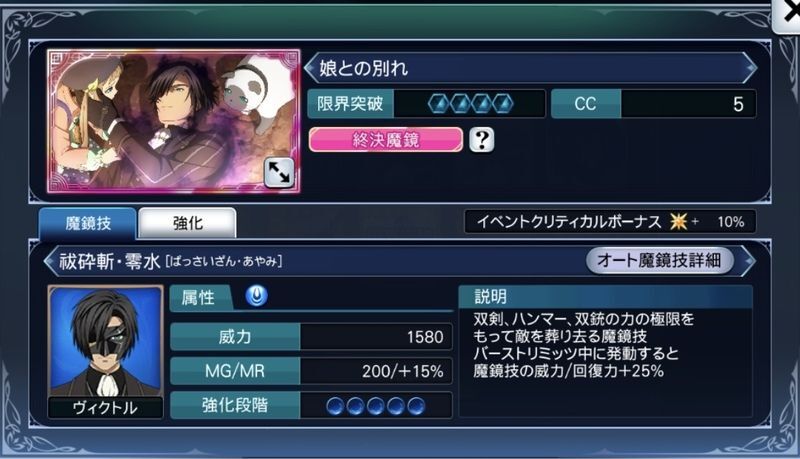Go to previous card with left title arrow

tap(311, 68)
